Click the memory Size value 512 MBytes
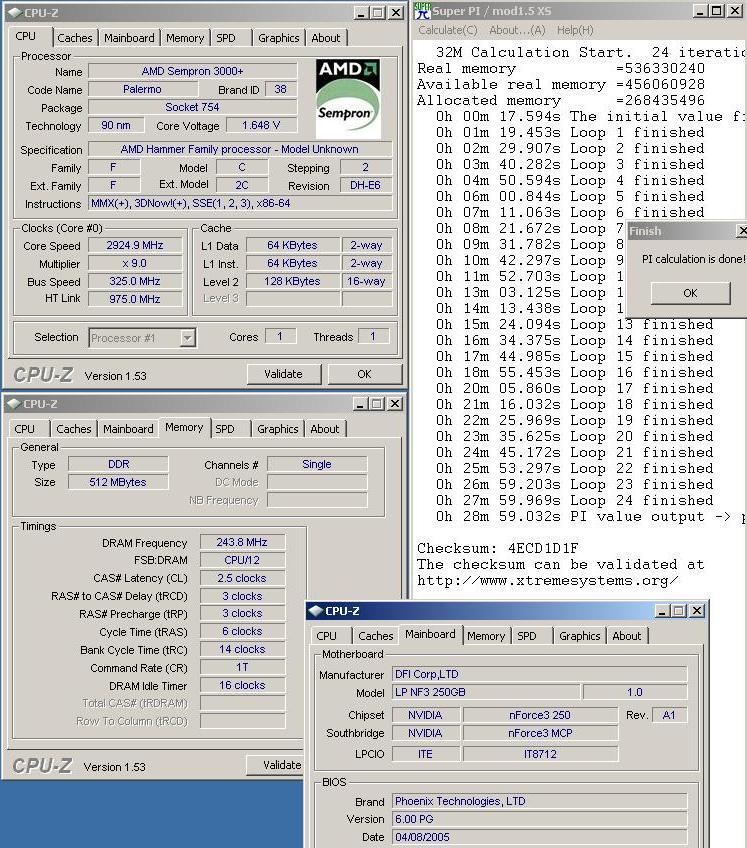The image size is (747, 848). 118,482
